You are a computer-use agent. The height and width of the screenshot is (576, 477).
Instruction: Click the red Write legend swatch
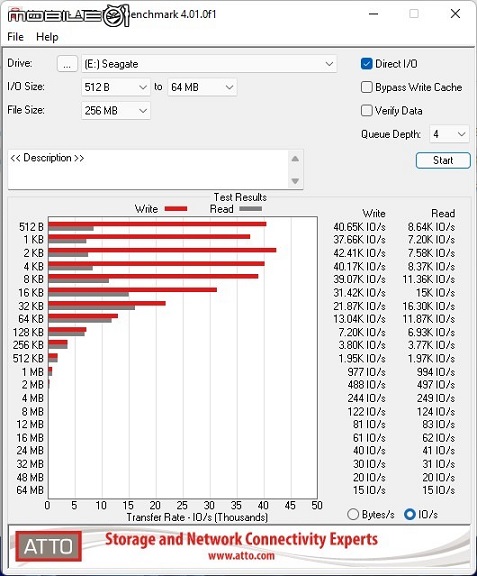(176, 209)
